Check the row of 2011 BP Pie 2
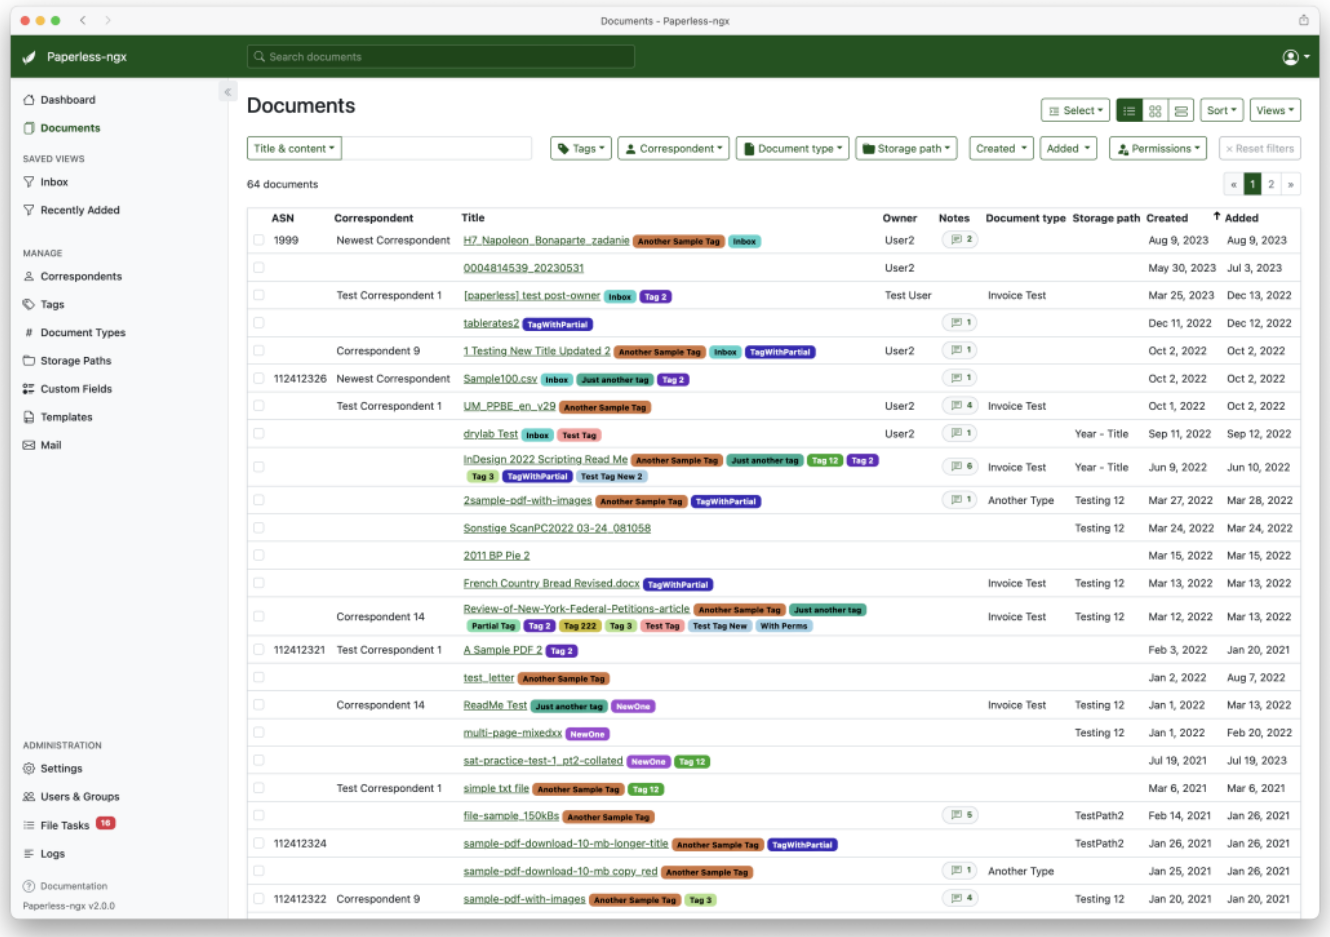Viewport: 1330px width, 937px height. point(259,555)
